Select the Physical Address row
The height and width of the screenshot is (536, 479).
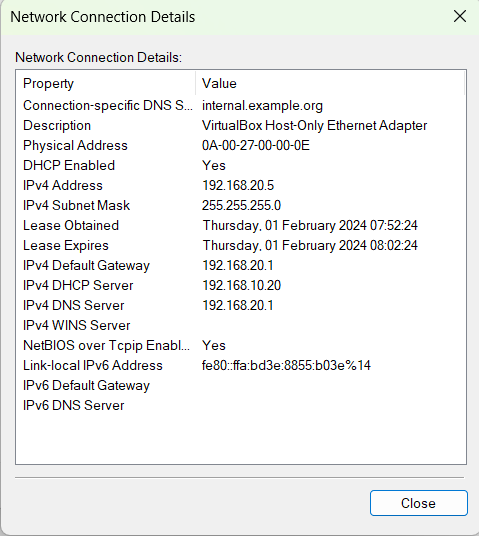pyautogui.click(x=241, y=146)
